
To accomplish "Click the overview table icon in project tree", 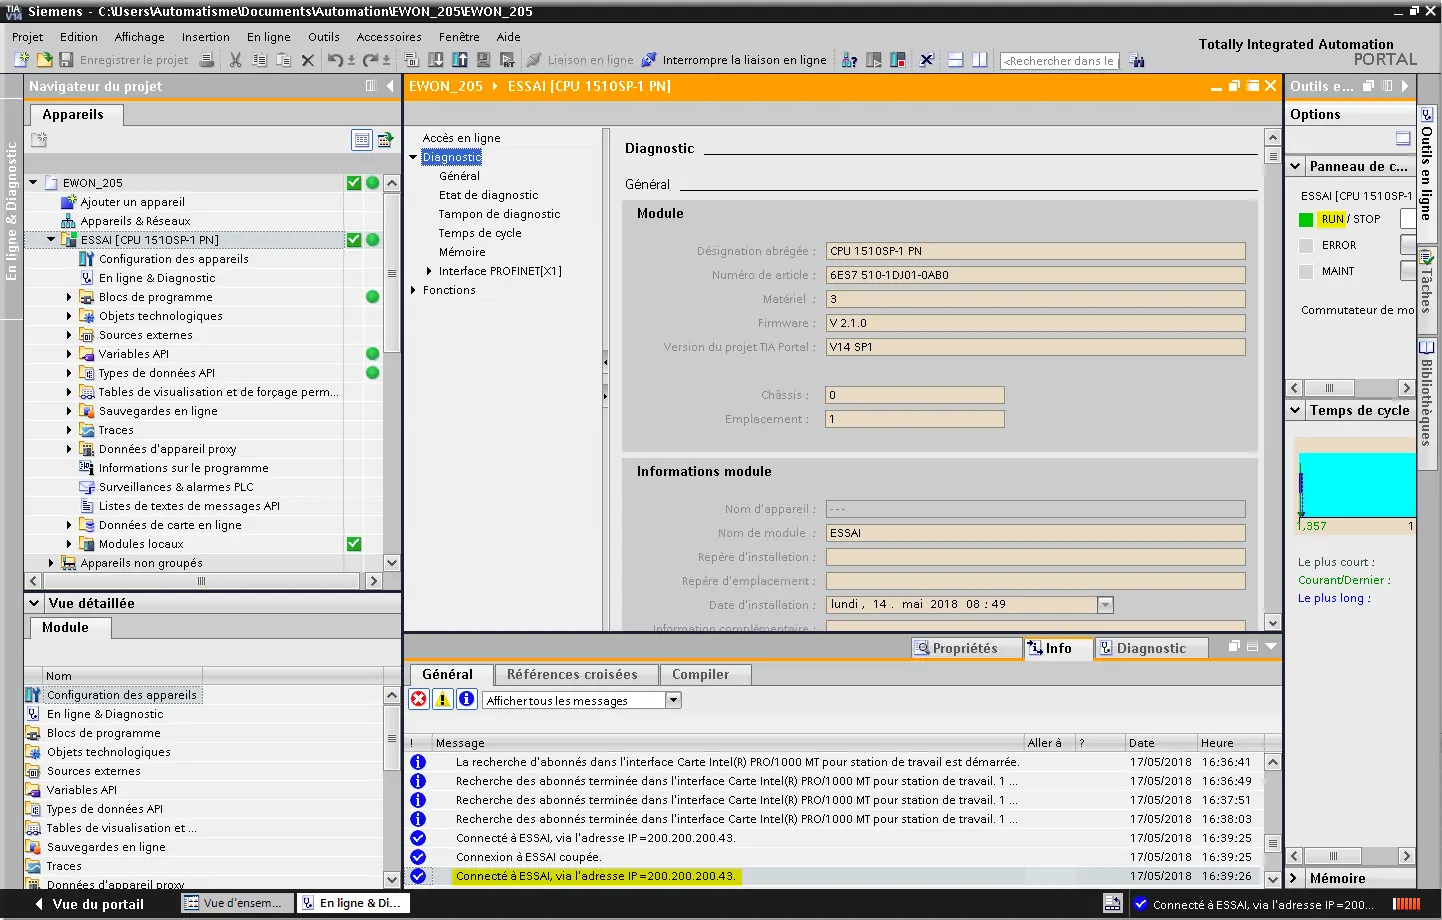I will point(362,140).
